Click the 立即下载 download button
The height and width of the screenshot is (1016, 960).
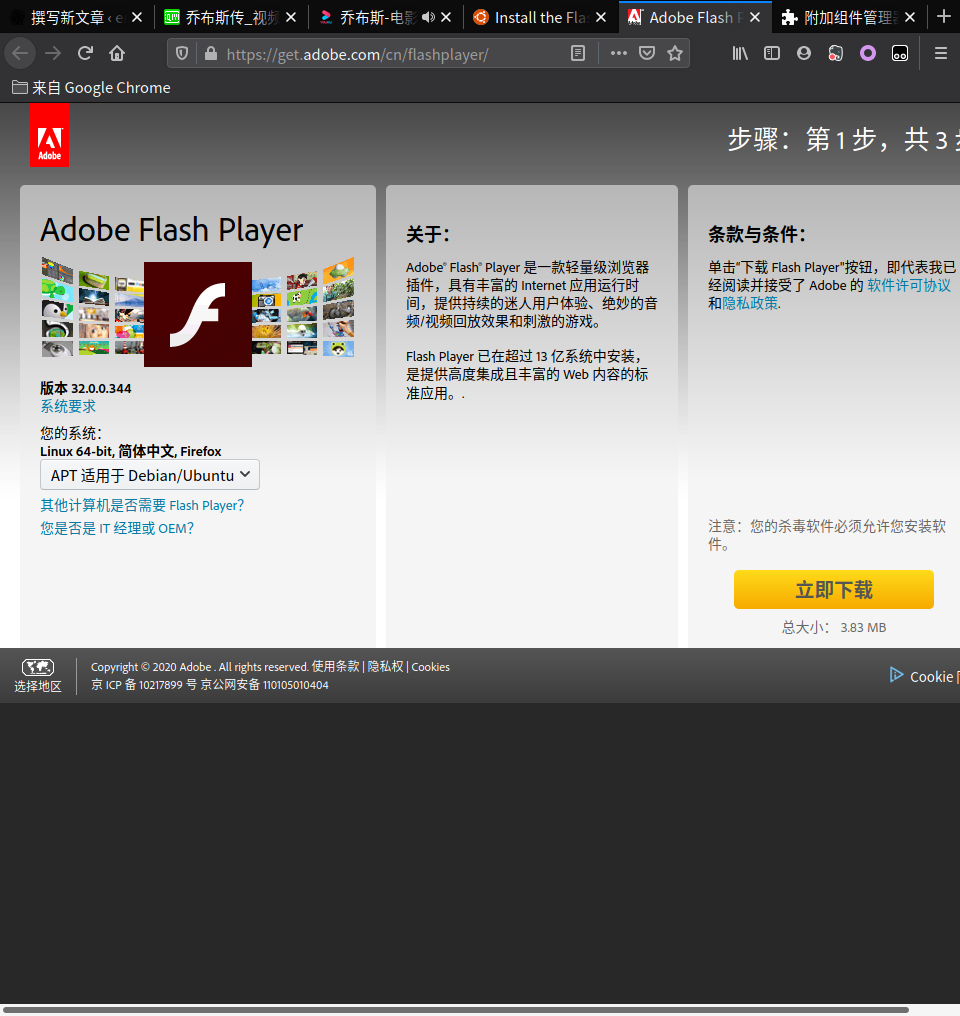click(x=833, y=590)
